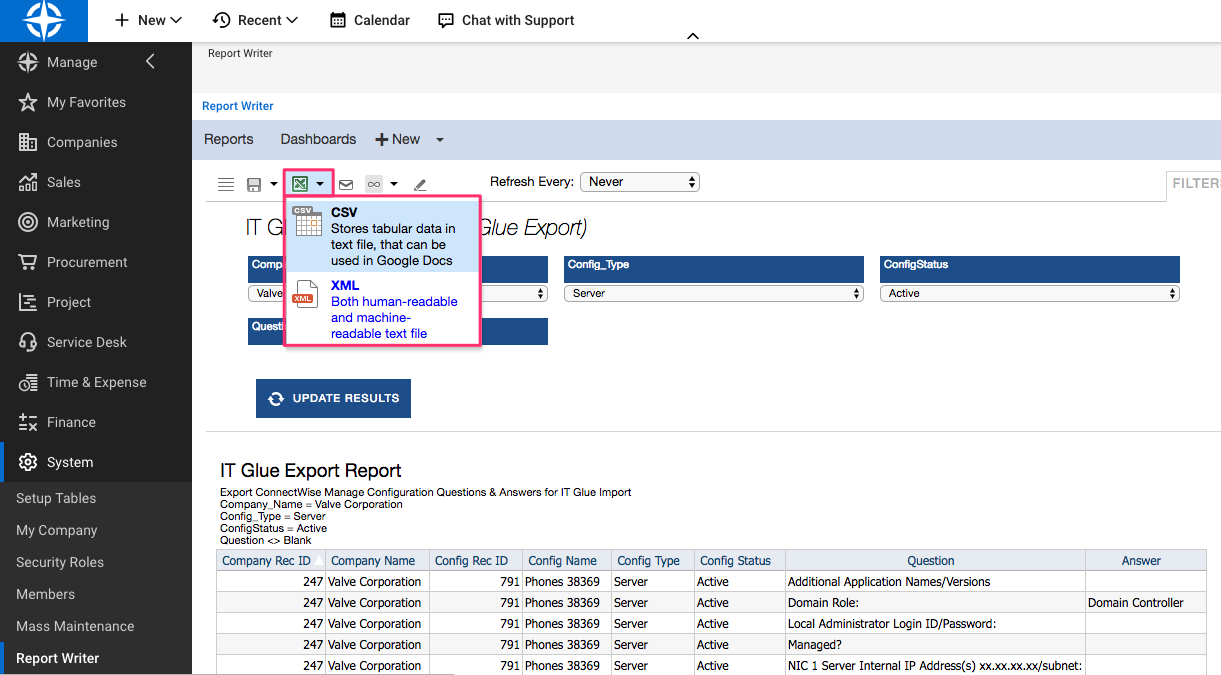Open the Excel export icon
Viewport: 1221px width, 675px height.
(301, 183)
